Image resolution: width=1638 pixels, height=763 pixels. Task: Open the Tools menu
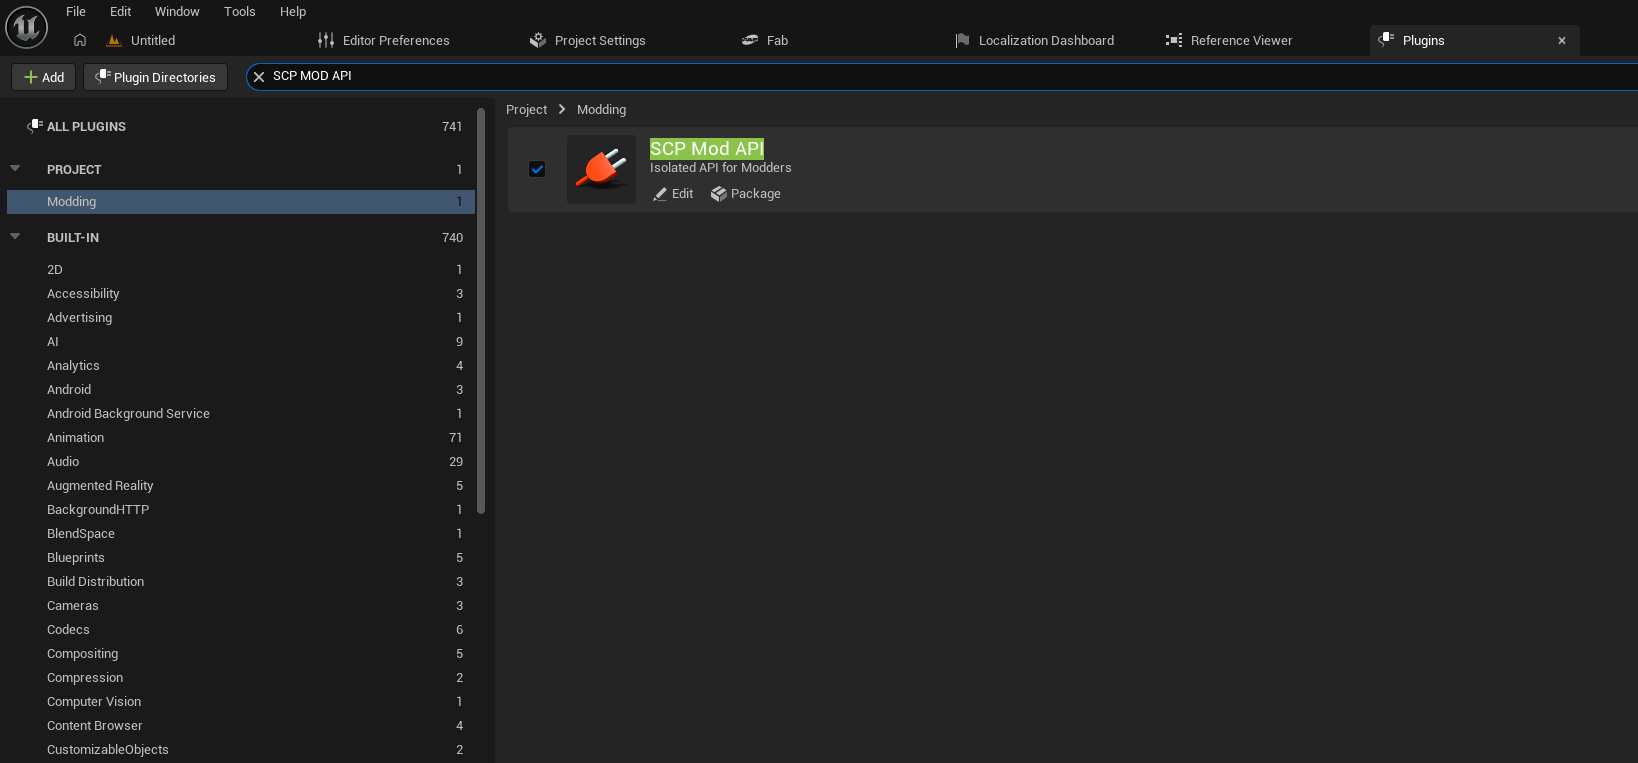pyautogui.click(x=240, y=12)
